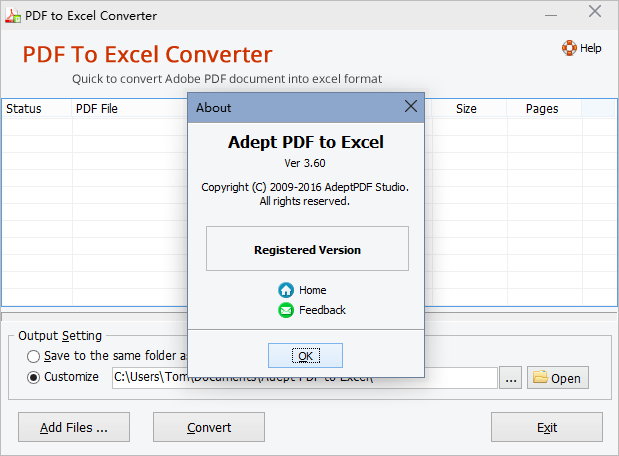The height and width of the screenshot is (456, 619).
Task: Click the folder icon on Open button
Action: pyautogui.click(x=540, y=377)
